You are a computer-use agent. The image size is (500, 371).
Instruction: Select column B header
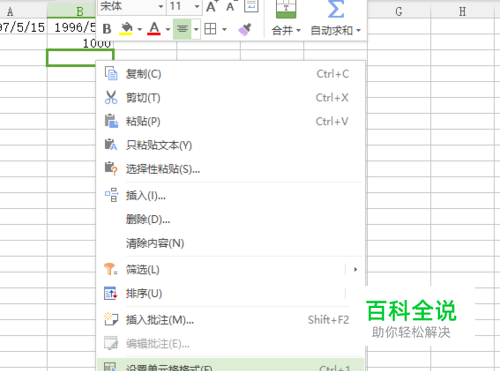(x=71, y=12)
